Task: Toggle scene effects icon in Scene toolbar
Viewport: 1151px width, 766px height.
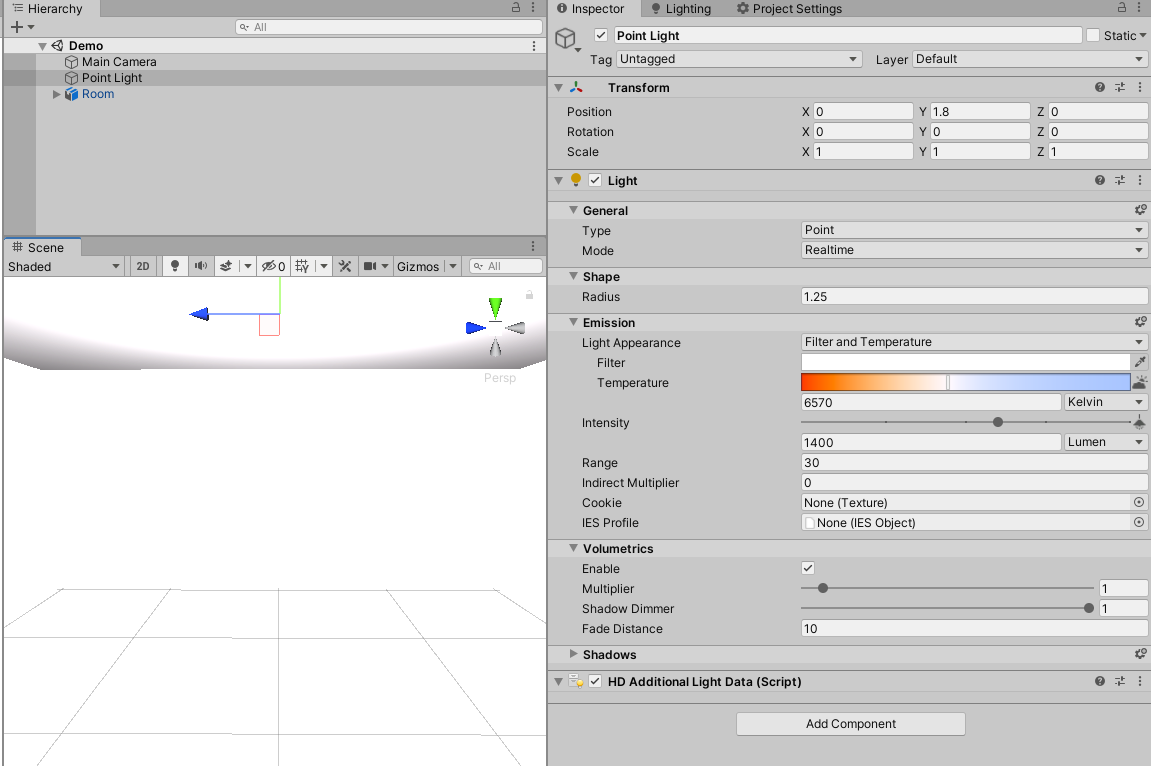Action: pos(226,266)
